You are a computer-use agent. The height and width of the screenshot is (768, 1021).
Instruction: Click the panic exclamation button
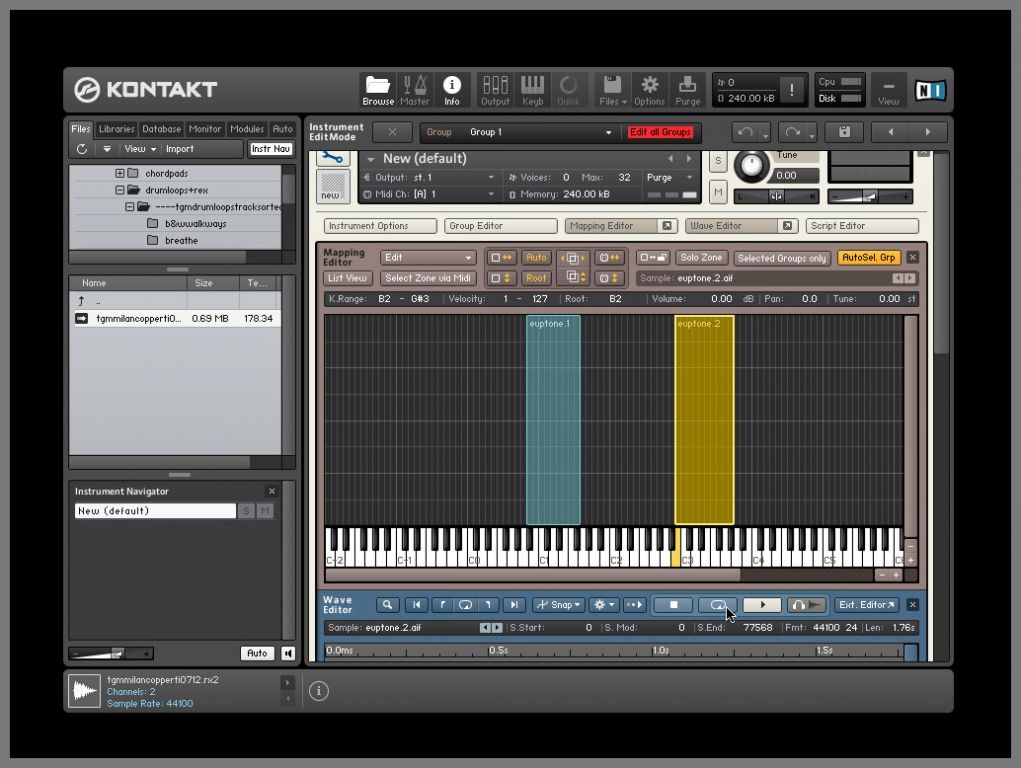pos(792,89)
